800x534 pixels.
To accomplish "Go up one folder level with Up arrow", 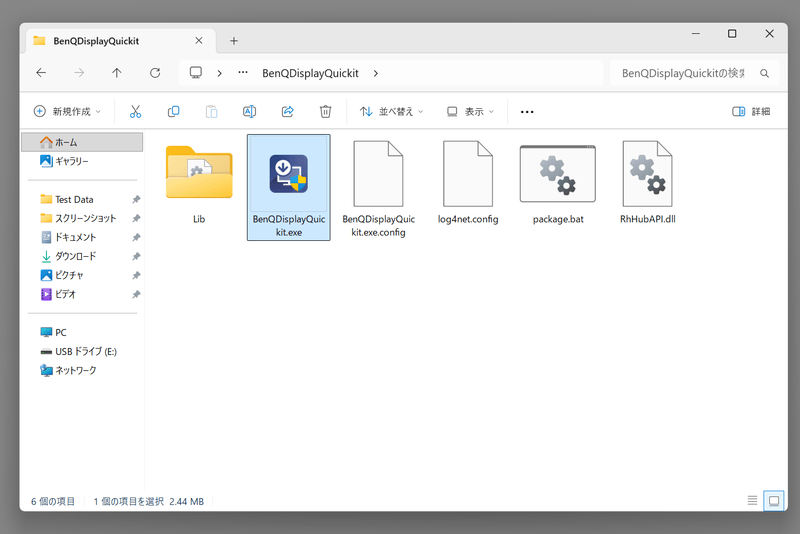I will click(x=117, y=73).
